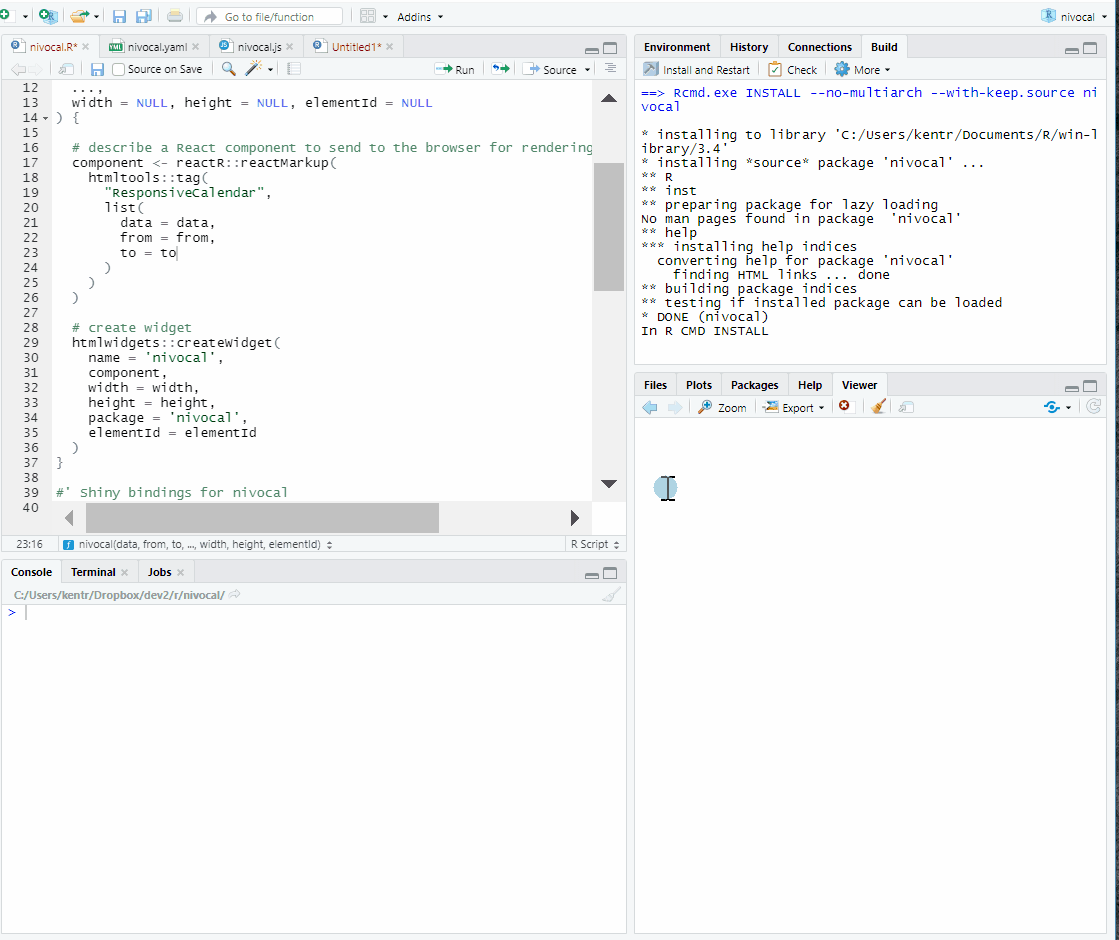Open the Packages tab
The height and width of the screenshot is (940, 1119).
(x=754, y=385)
